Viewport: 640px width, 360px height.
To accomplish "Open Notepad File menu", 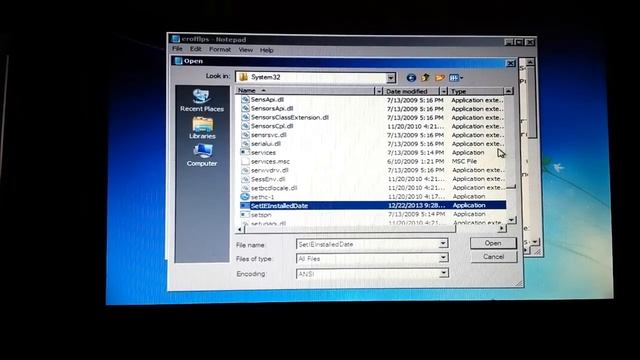I will click(x=177, y=49).
